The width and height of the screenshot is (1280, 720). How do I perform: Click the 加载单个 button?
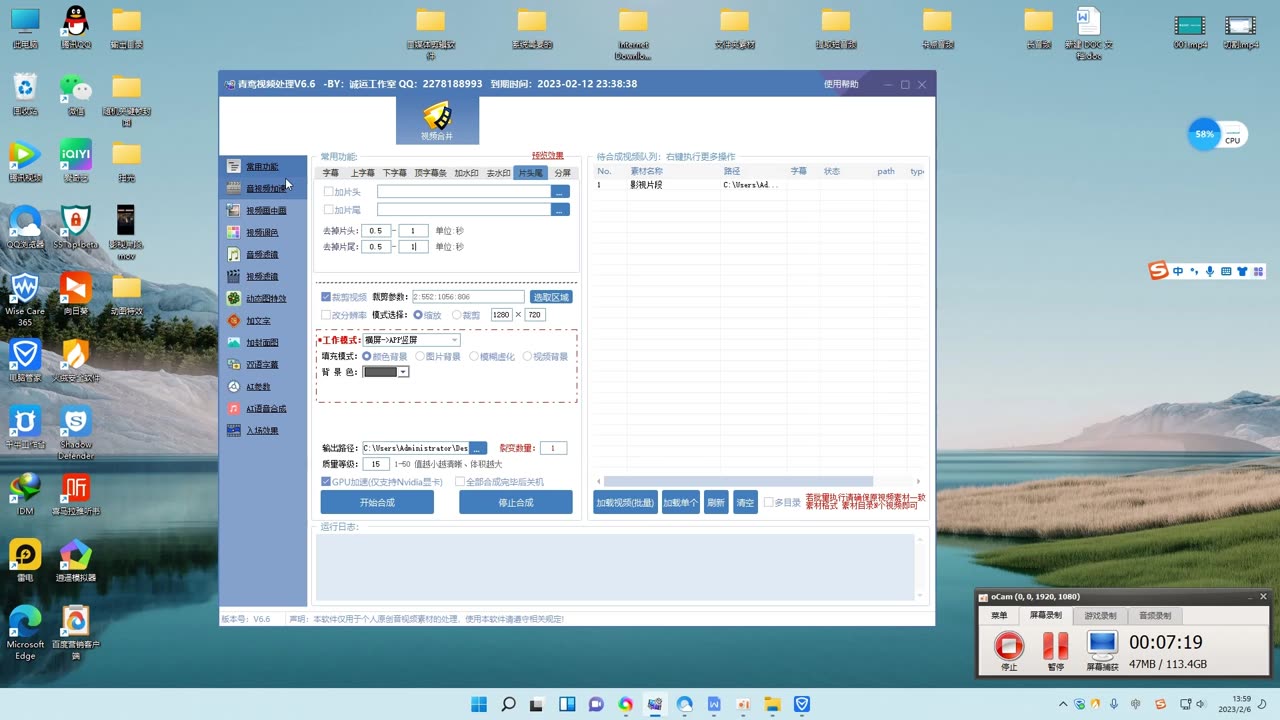pos(680,502)
